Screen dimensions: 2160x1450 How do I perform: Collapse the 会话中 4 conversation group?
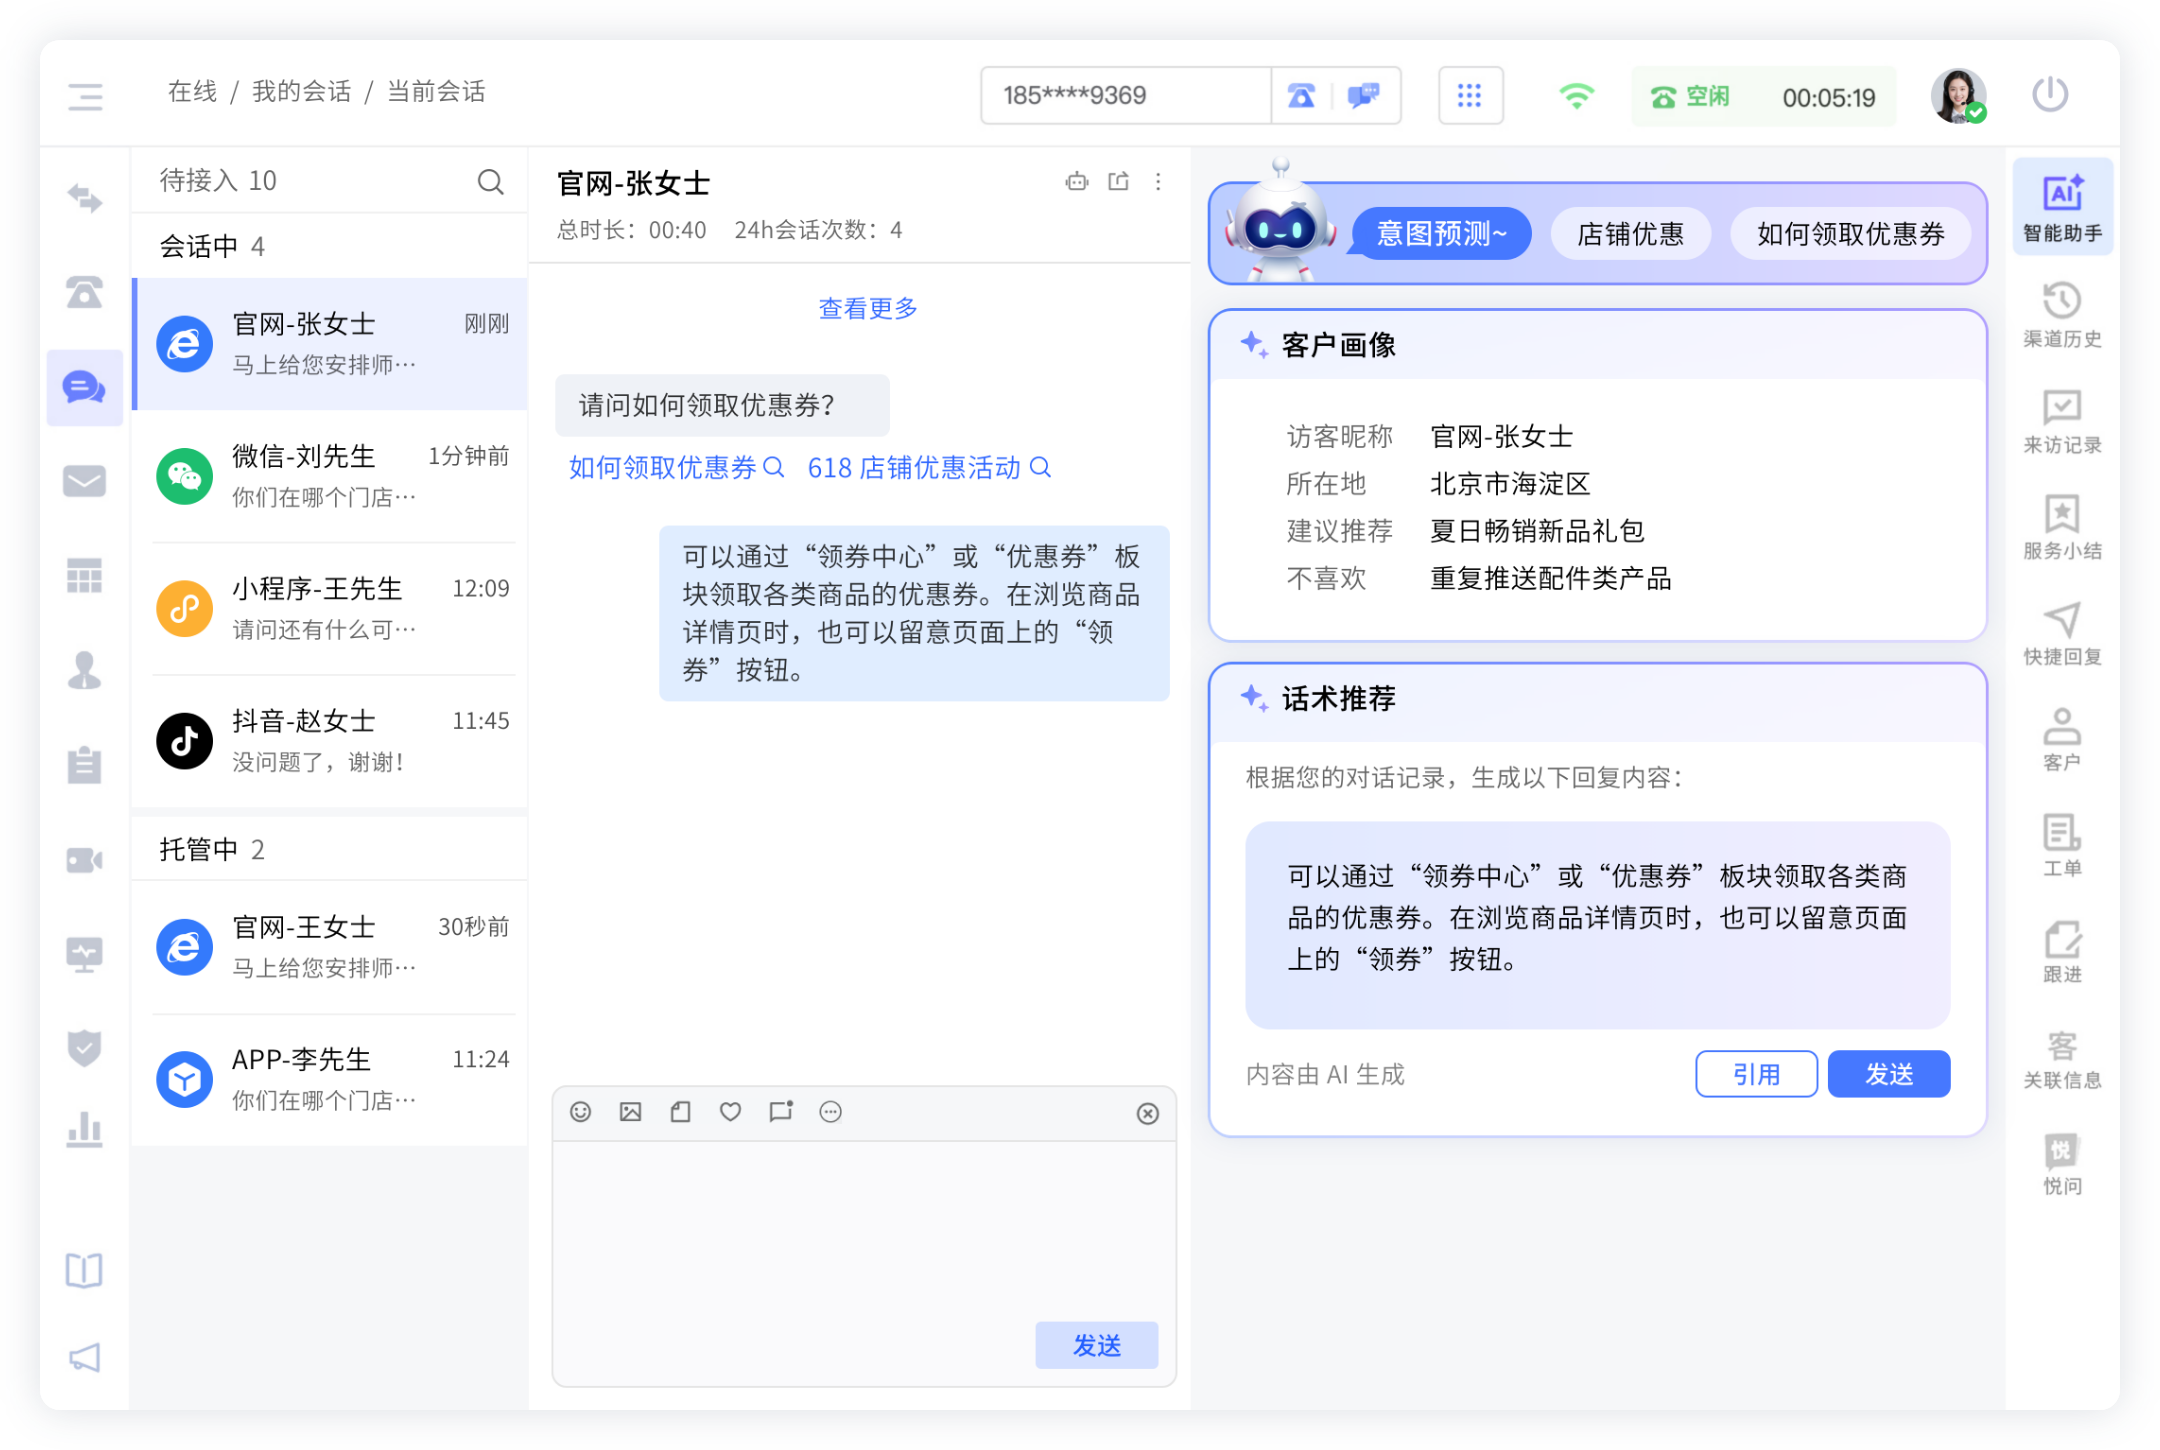(x=212, y=246)
